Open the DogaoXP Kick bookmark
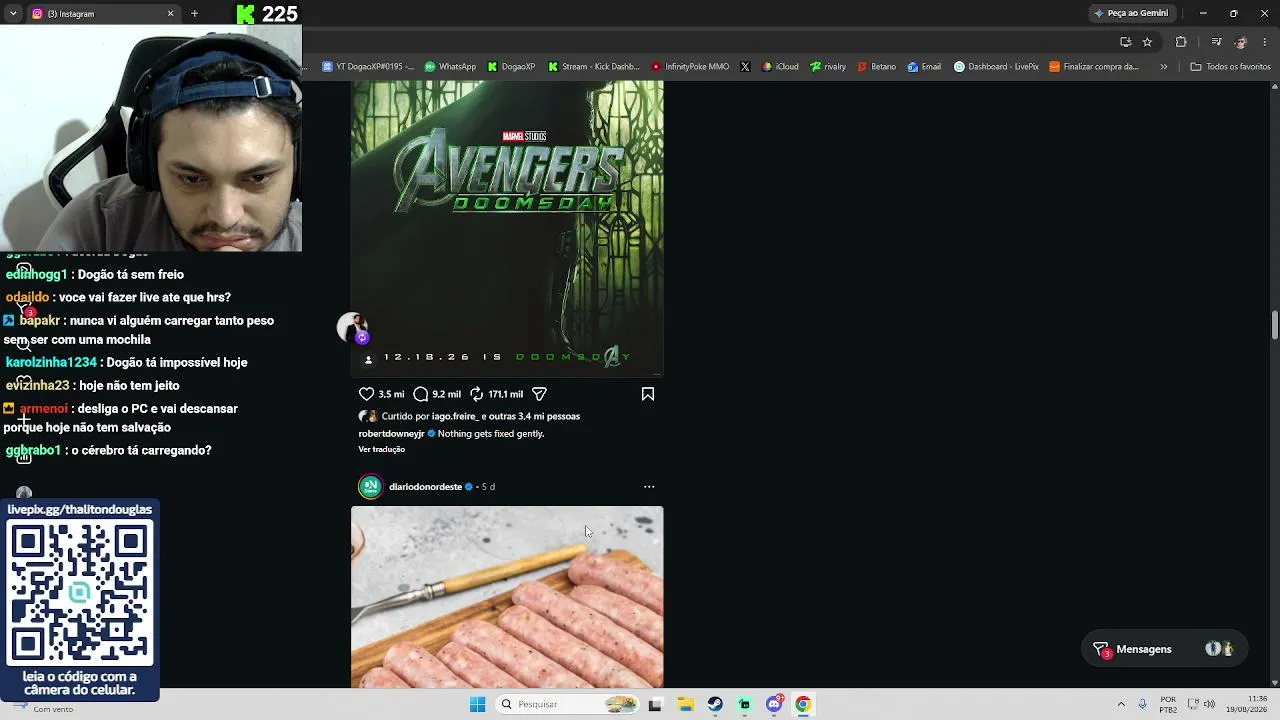The image size is (1280, 720). coord(511,67)
